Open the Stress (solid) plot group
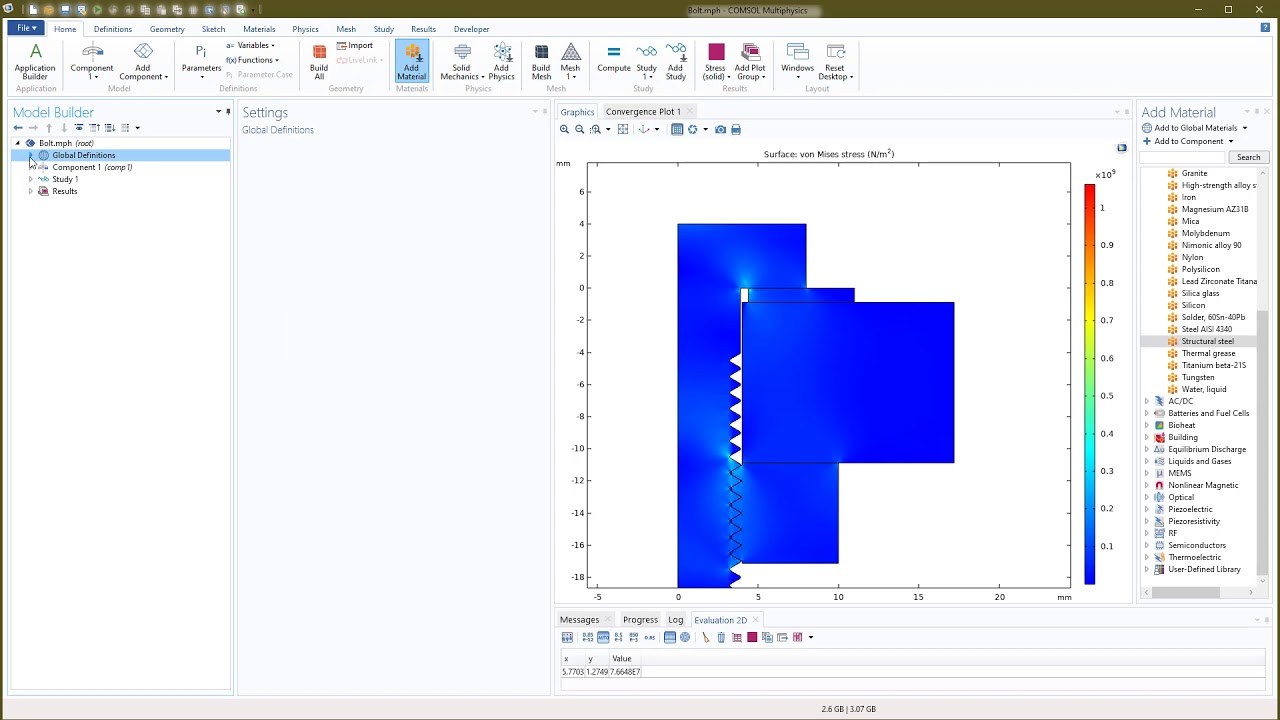The height and width of the screenshot is (720, 1280). click(715, 61)
